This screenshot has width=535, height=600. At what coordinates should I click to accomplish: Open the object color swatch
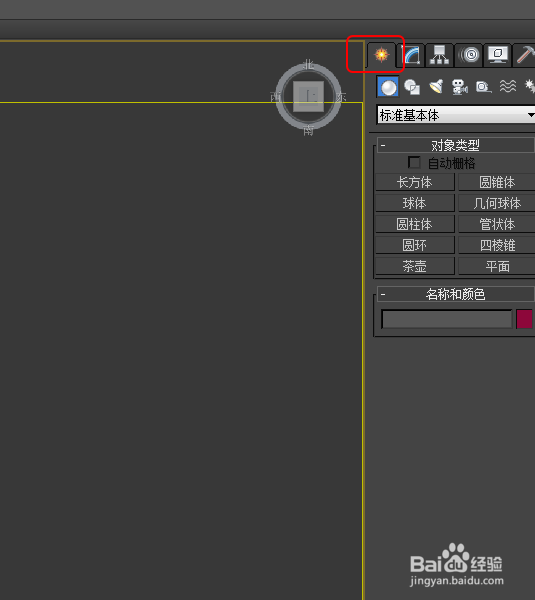[x=524, y=319]
